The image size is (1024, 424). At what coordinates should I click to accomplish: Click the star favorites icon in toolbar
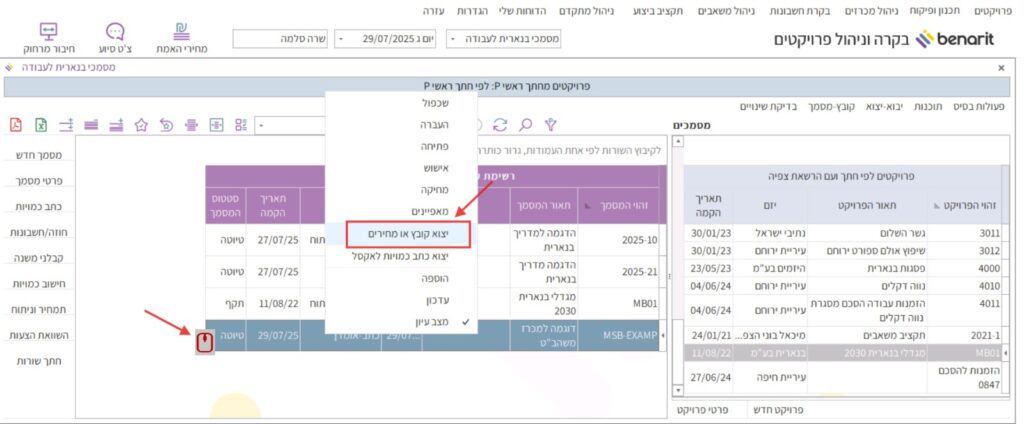coord(141,125)
